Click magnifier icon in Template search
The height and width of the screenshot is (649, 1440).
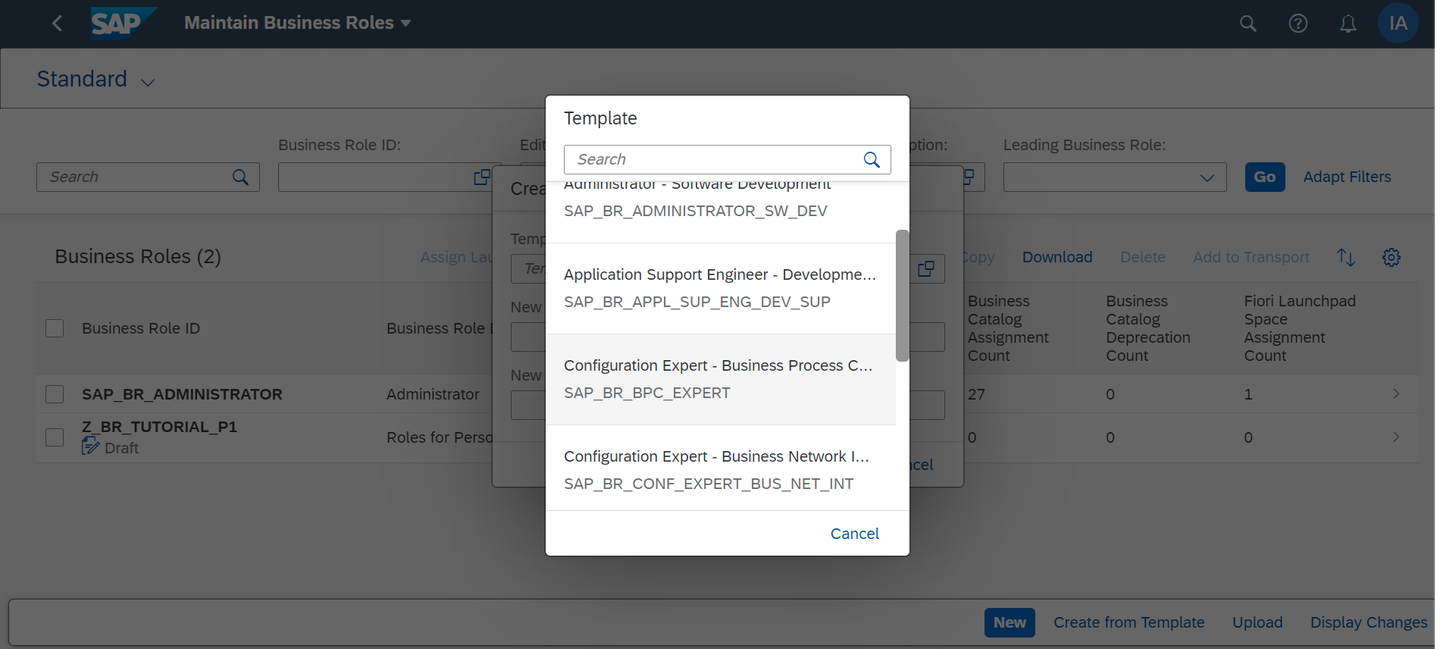tap(872, 159)
